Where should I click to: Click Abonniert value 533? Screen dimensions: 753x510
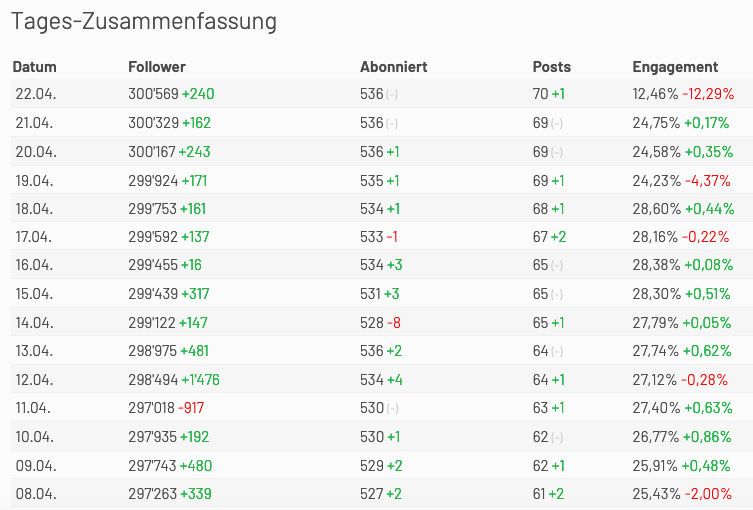pyautogui.click(x=372, y=237)
